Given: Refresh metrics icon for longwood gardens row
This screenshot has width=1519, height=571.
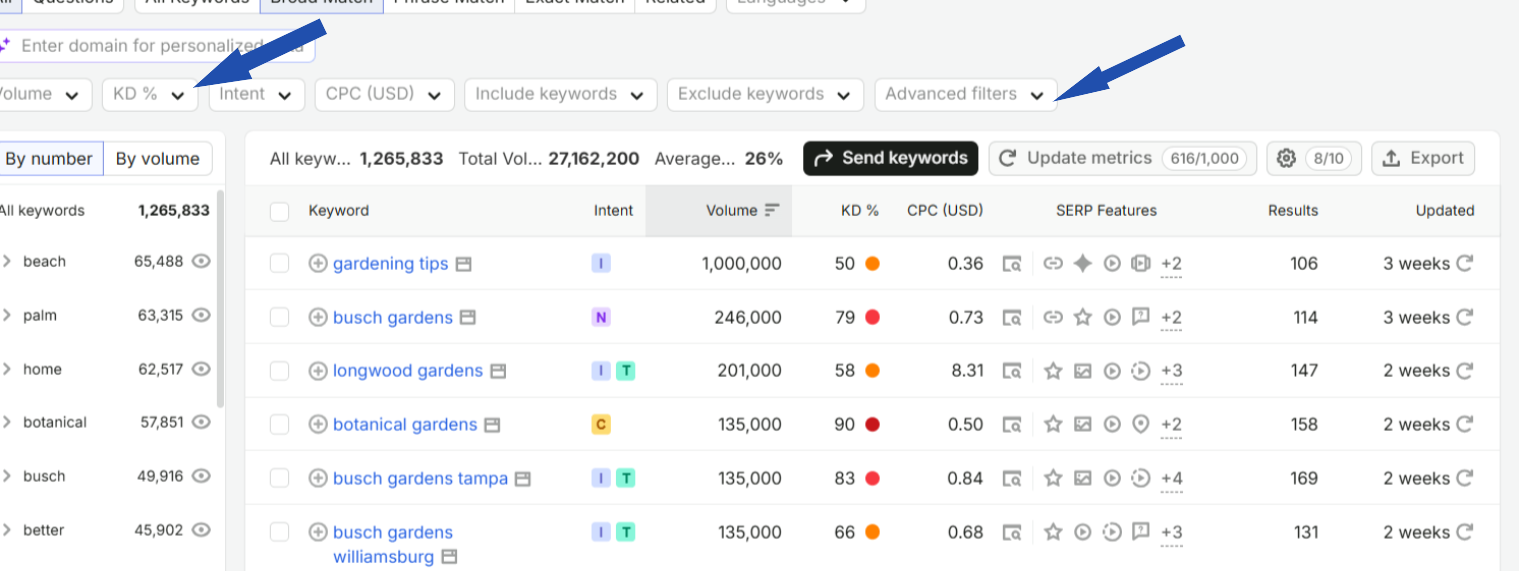Looking at the screenshot, I should [1465, 371].
